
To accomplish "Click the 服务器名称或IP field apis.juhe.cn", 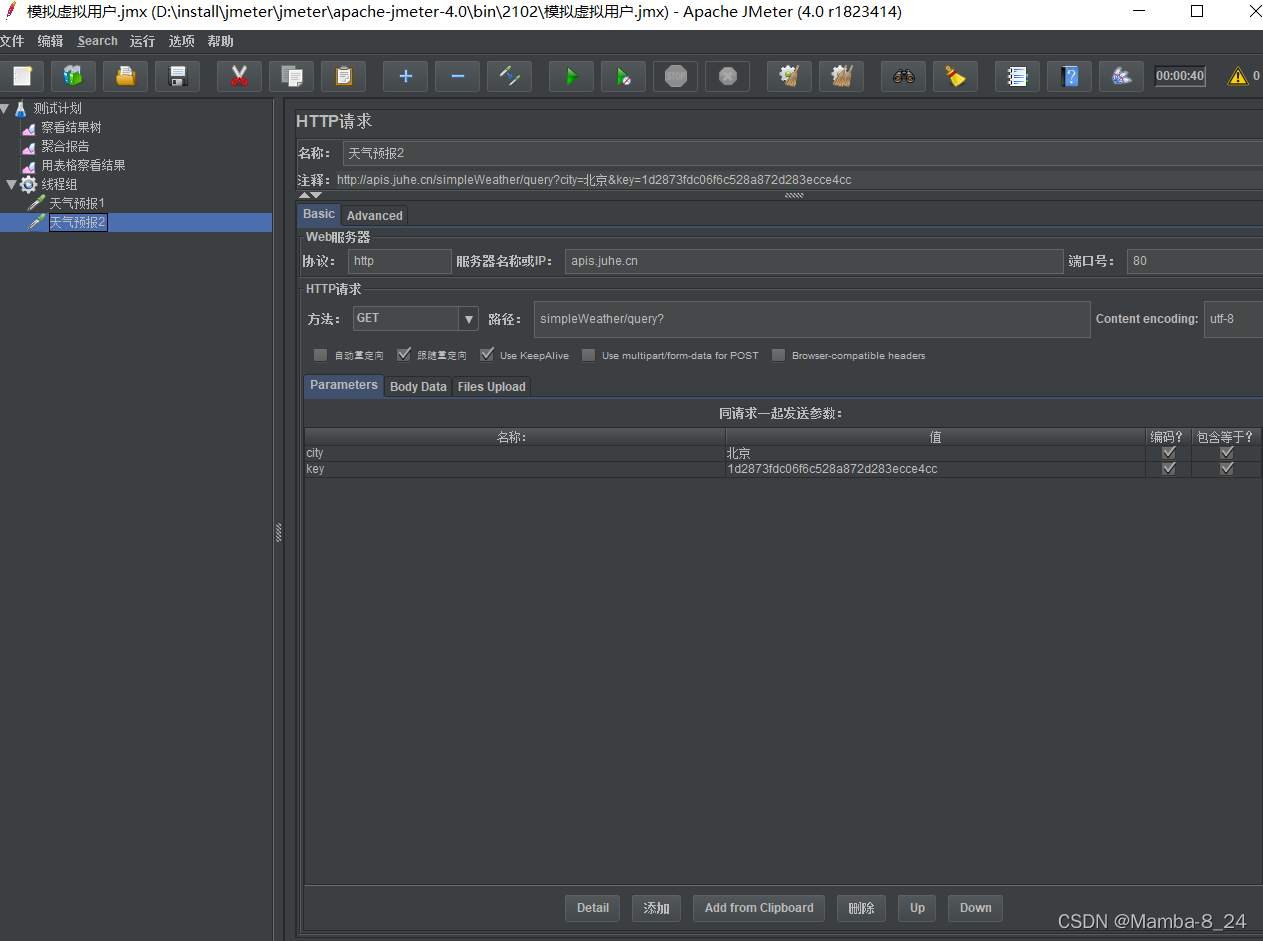I will click(814, 261).
